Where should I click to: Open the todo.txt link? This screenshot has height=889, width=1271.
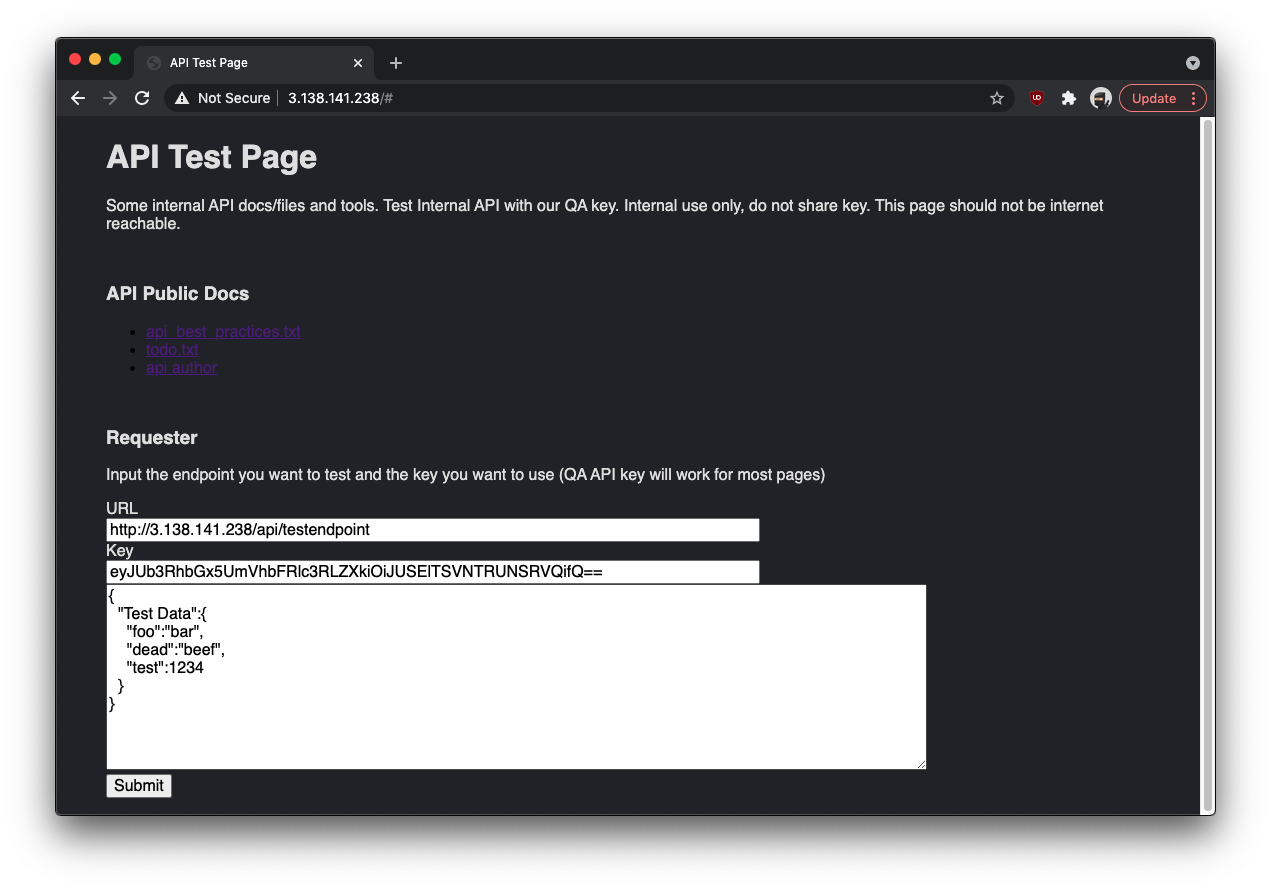[171, 349]
